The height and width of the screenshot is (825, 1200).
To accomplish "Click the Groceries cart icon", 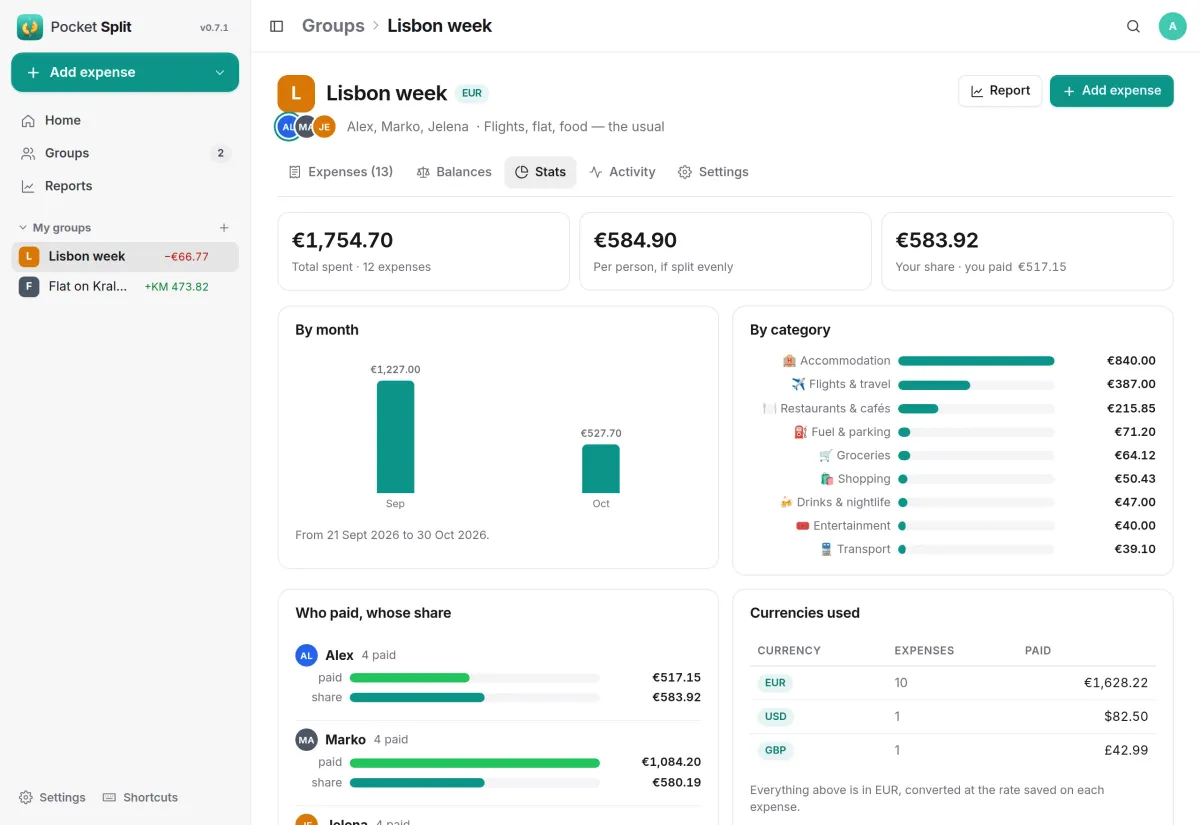I will (x=826, y=455).
